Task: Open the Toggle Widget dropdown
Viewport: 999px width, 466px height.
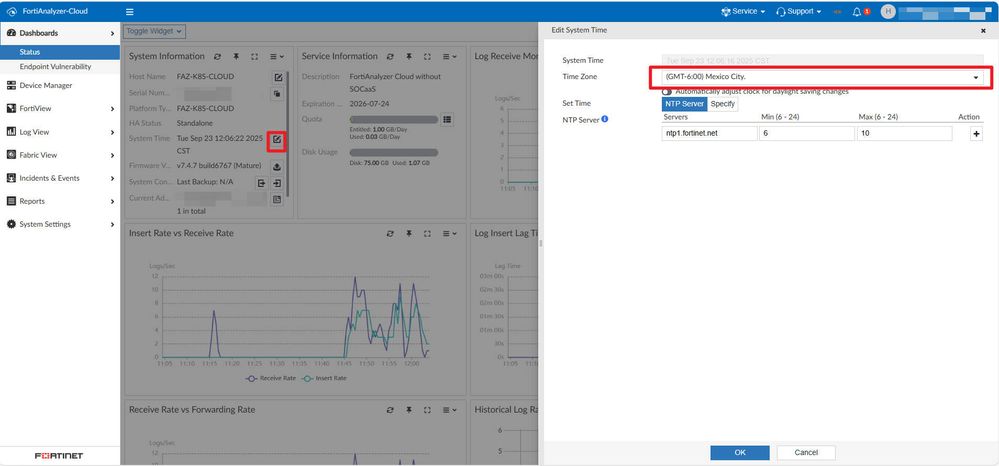Action: pyautogui.click(x=154, y=31)
